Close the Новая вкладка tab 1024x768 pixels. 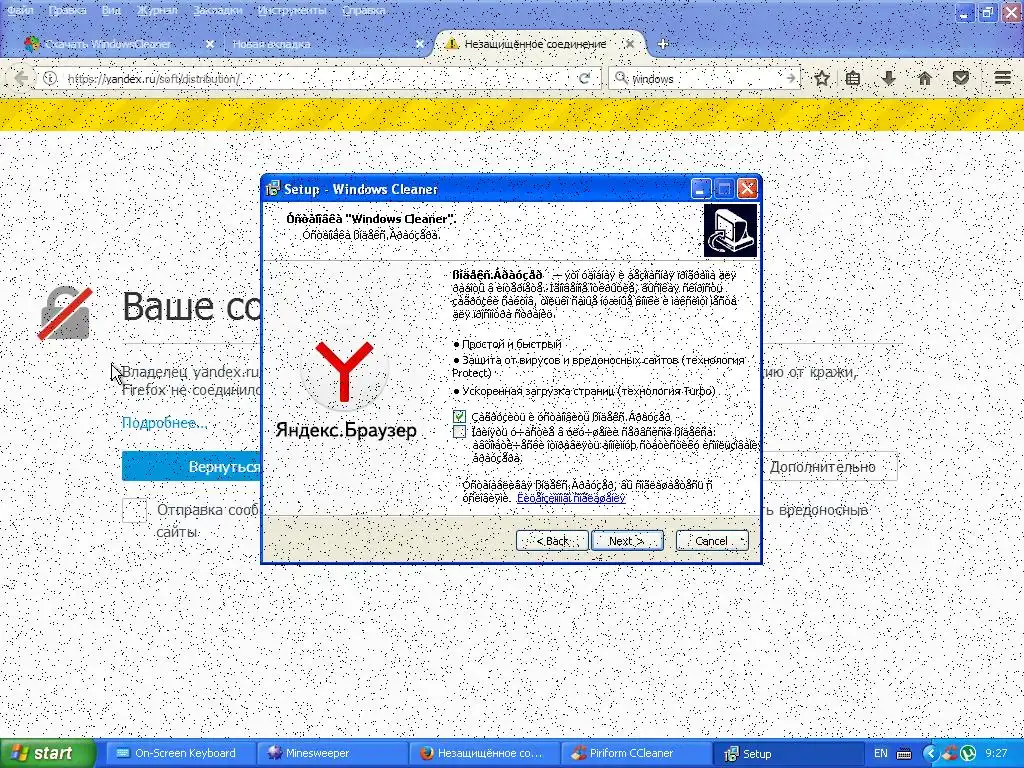tap(420, 44)
